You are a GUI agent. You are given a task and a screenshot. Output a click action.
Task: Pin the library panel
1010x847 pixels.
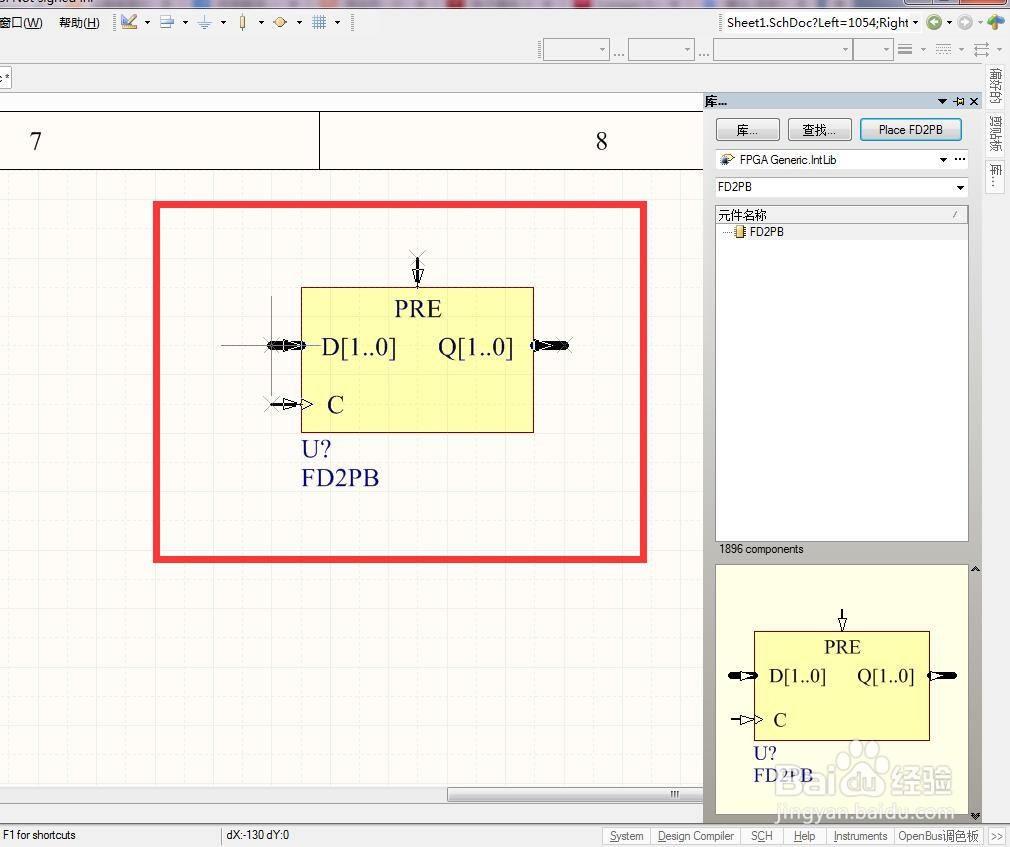959,101
